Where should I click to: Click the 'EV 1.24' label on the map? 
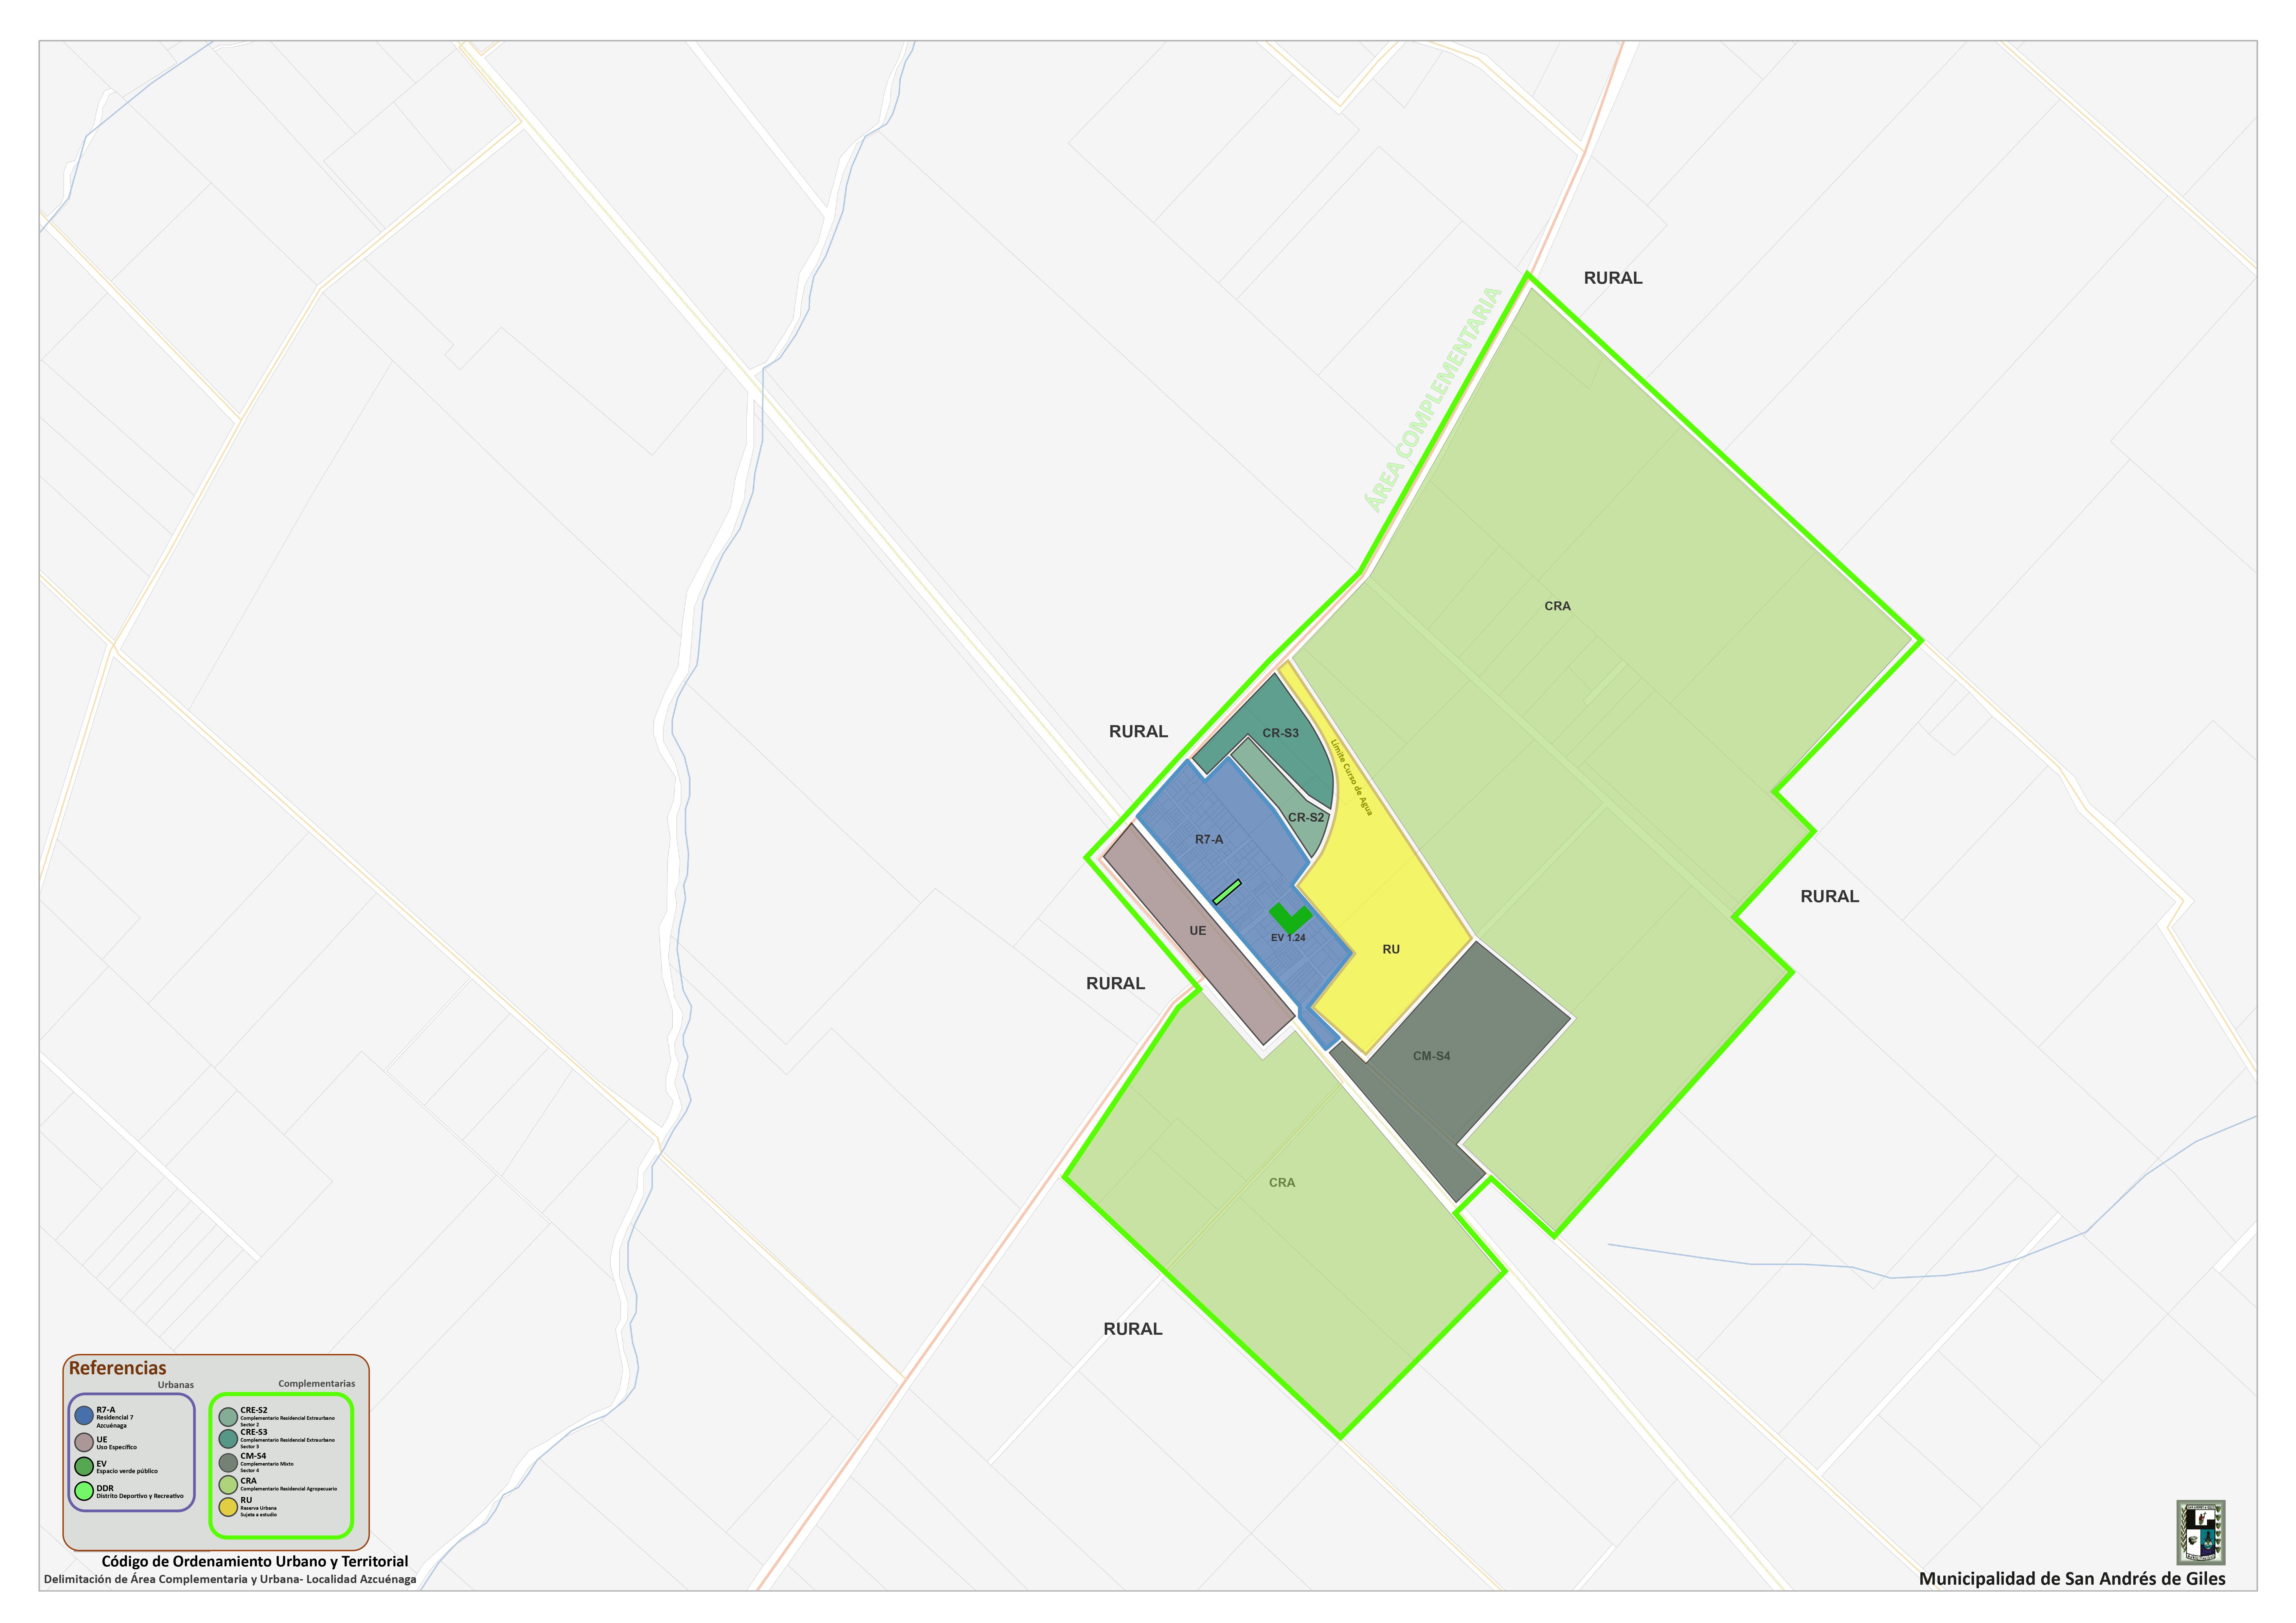point(1288,938)
